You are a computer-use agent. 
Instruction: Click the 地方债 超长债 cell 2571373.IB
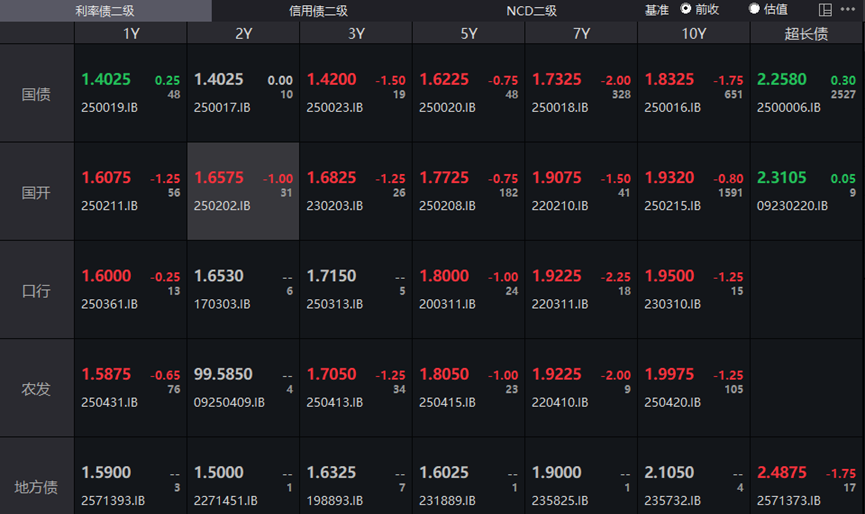[x=806, y=485]
